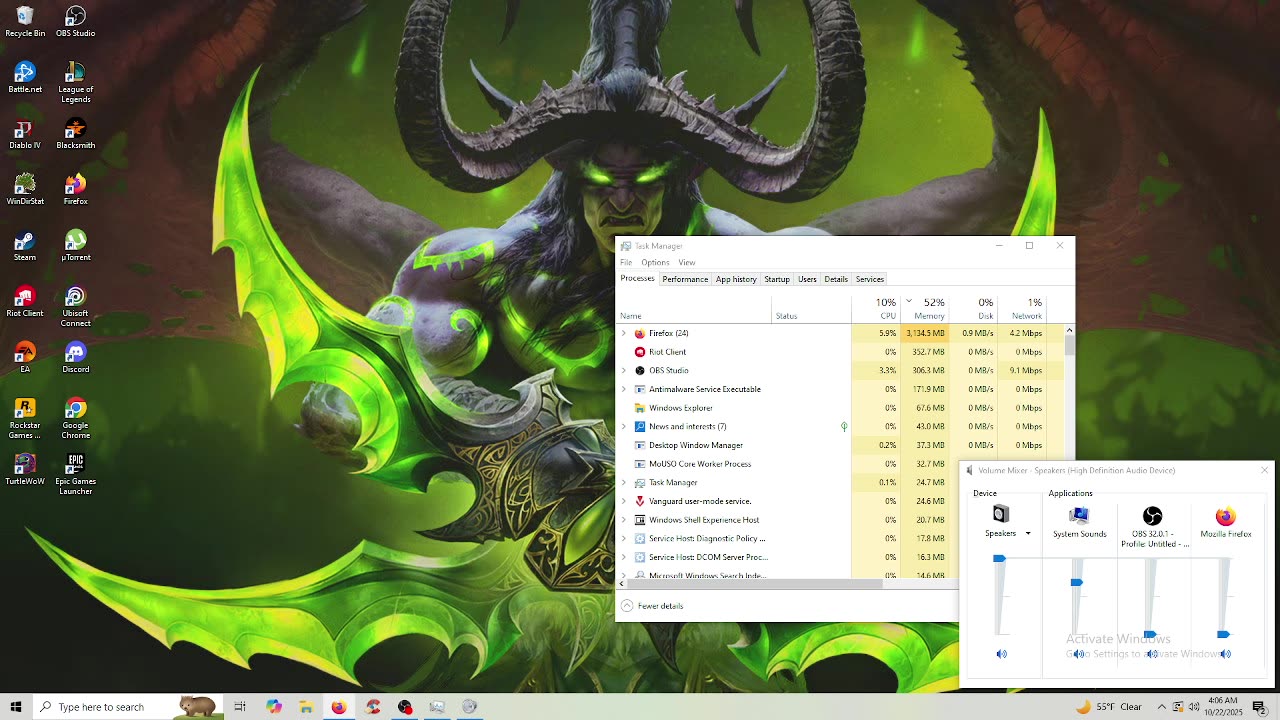The height and width of the screenshot is (720, 1280).
Task: Expand the Task Manager process row
Action: [624, 482]
